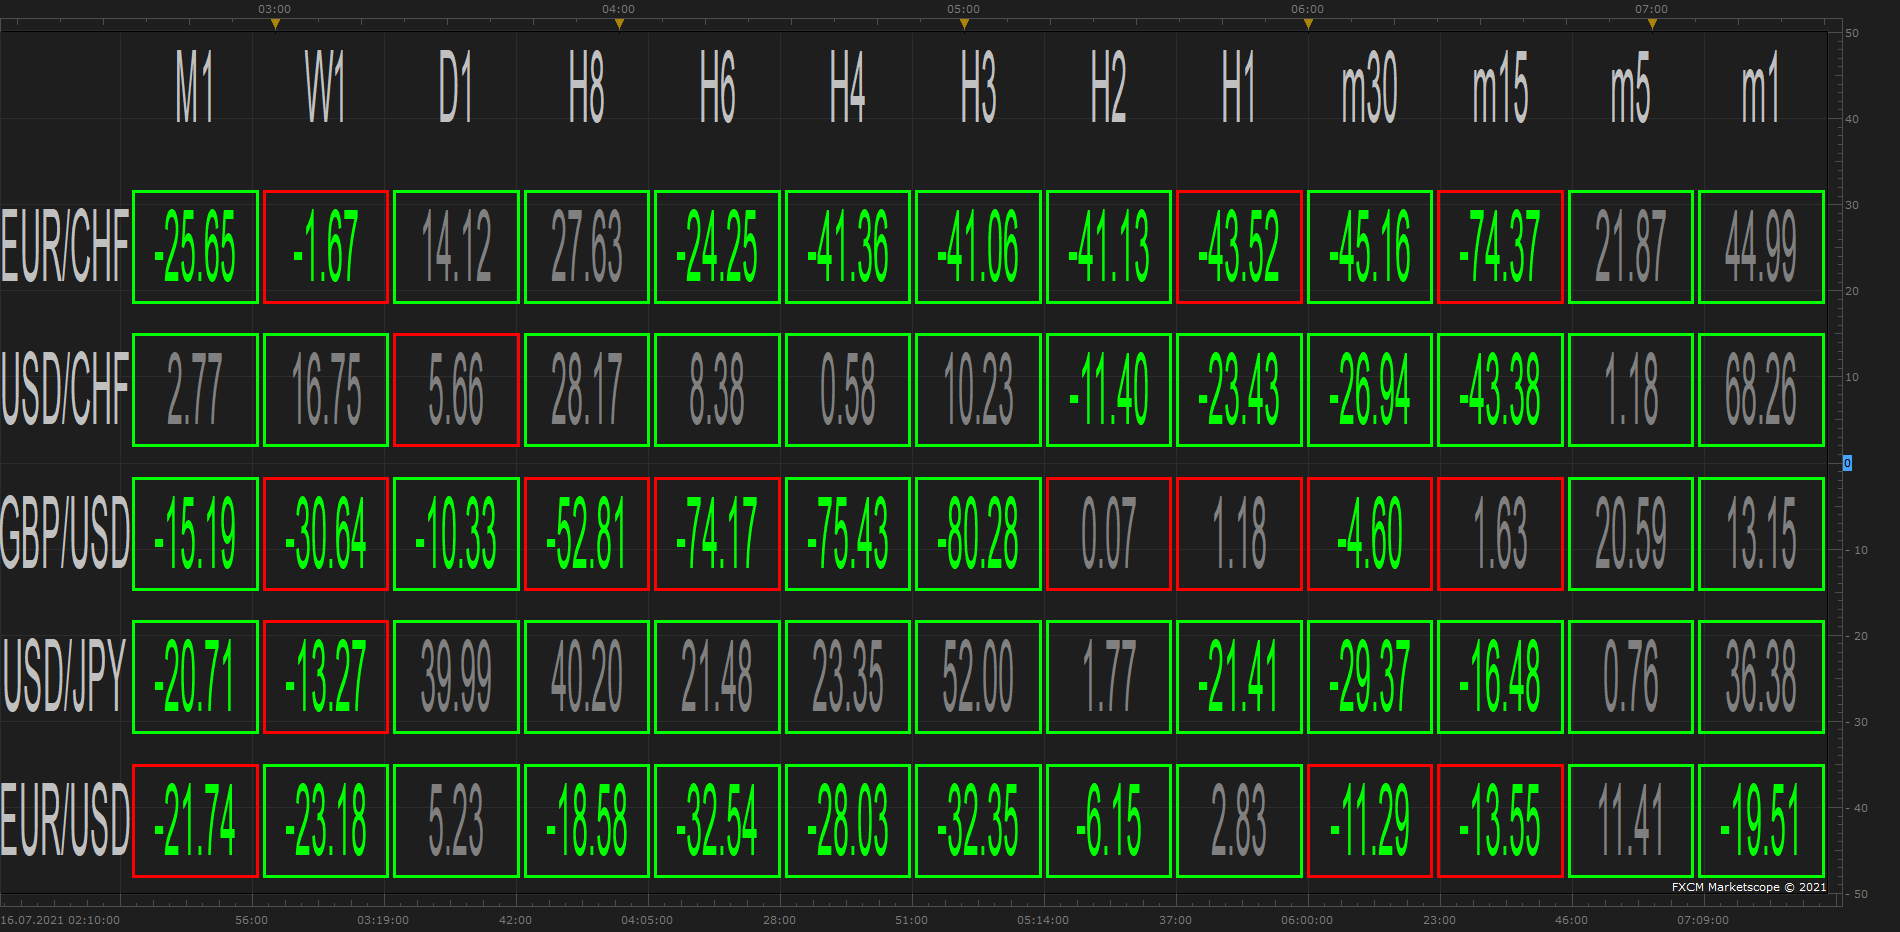Select the M1 monthly column header
Image resolution: width=1900 pixels, height=932 pixels.
[x=195, y=88]
